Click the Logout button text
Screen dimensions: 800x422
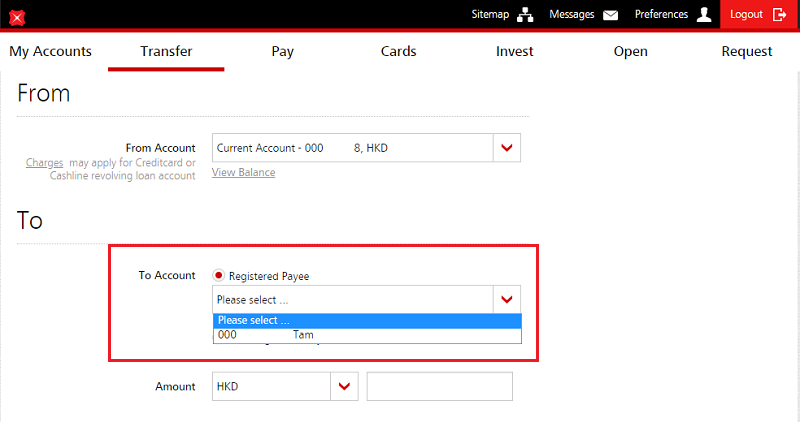(746, 15)
